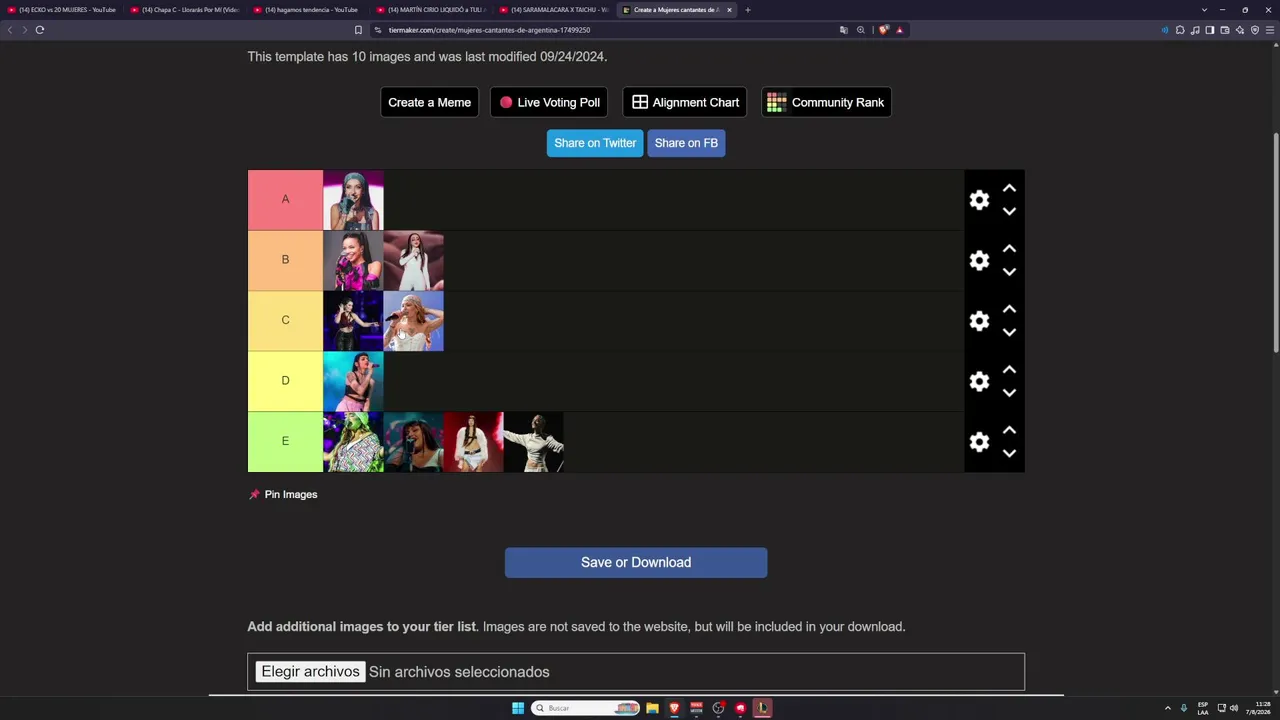Select the pink tier A label
This screenshot has height=720, width=1280.
coord(285,200)
